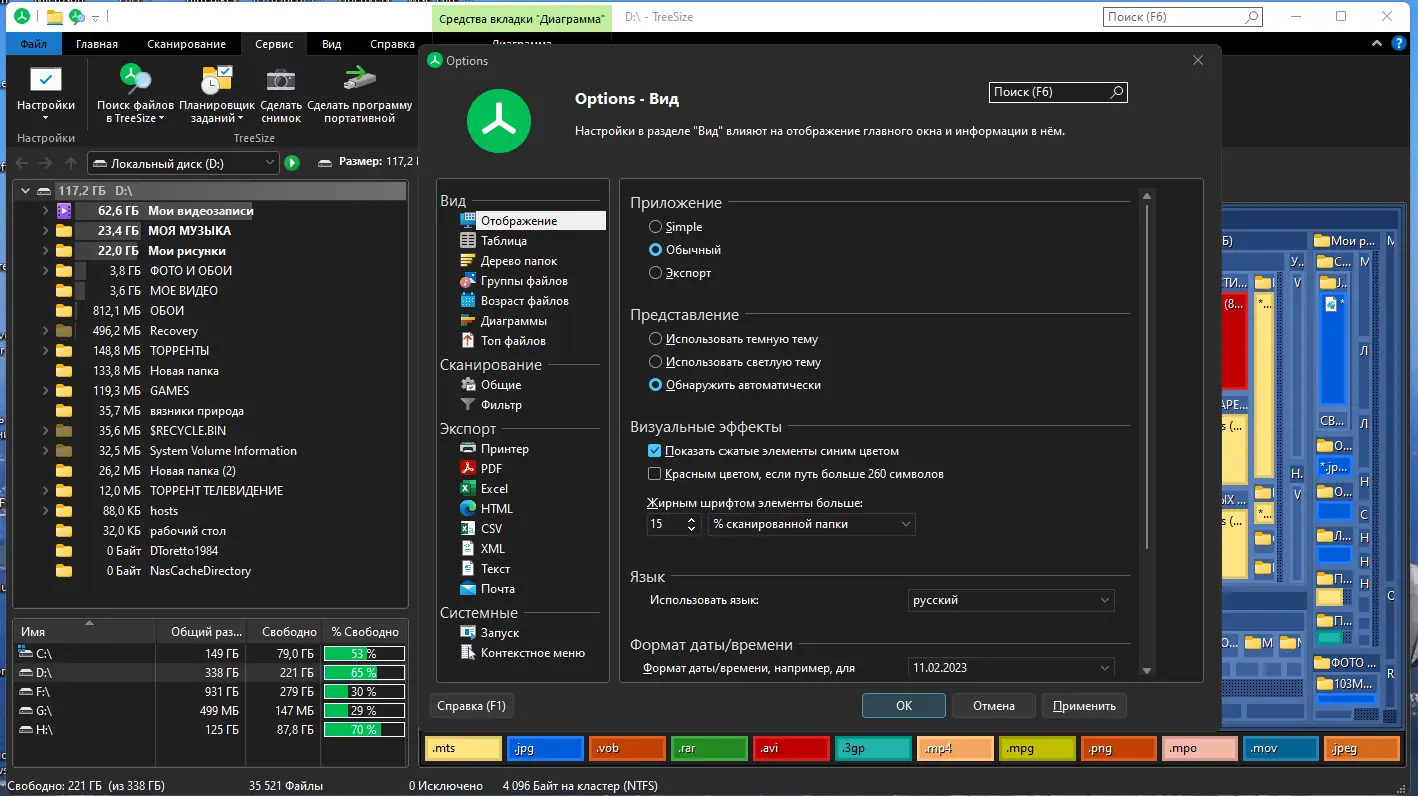The image size is (1418, 796).
Task: Open the Локальный диск (D:) drive dropdown
Action: click(183, 163)
